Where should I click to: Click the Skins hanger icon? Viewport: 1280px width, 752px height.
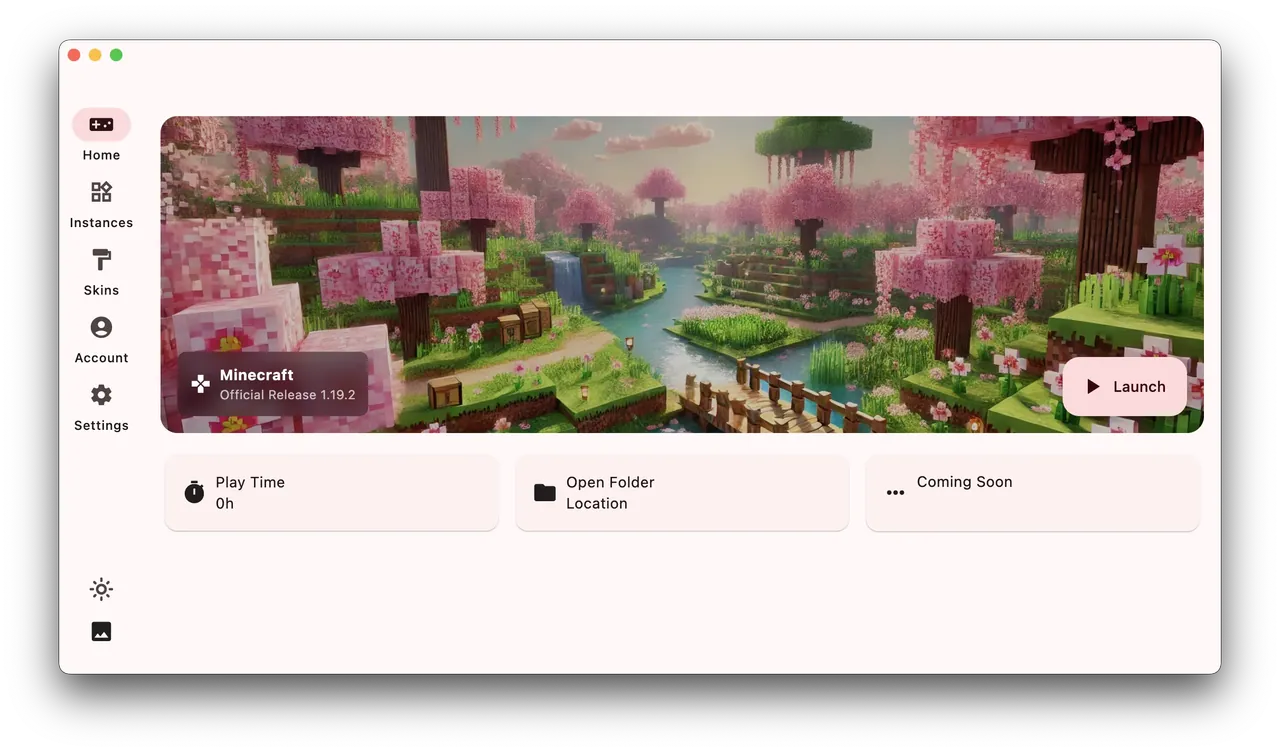tap(101, 259)
